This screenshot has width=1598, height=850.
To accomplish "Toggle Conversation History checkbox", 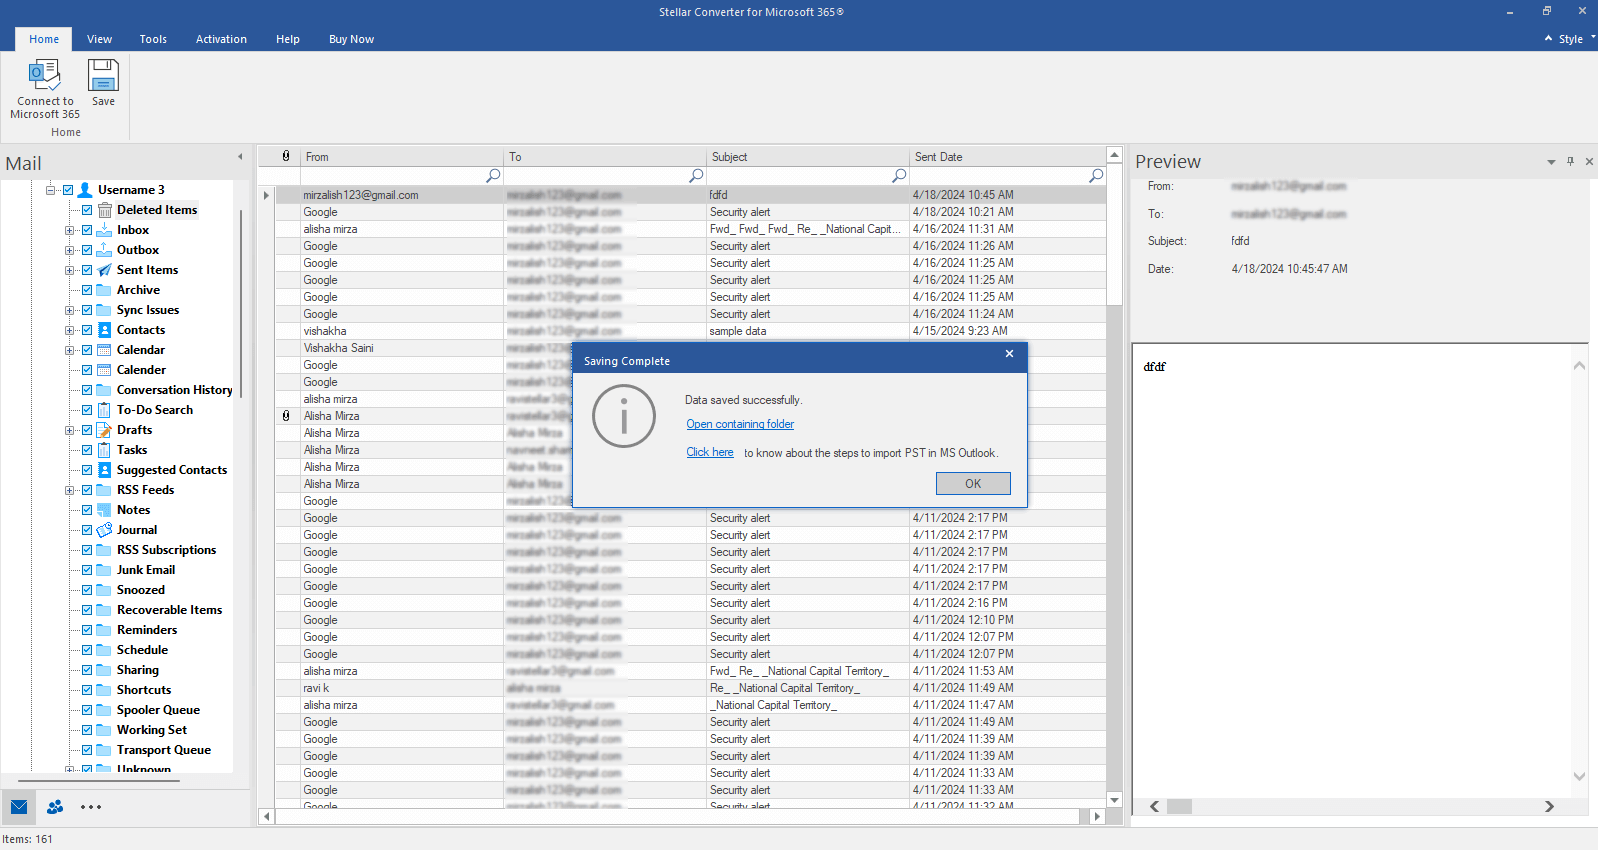I will pos(87,390).
